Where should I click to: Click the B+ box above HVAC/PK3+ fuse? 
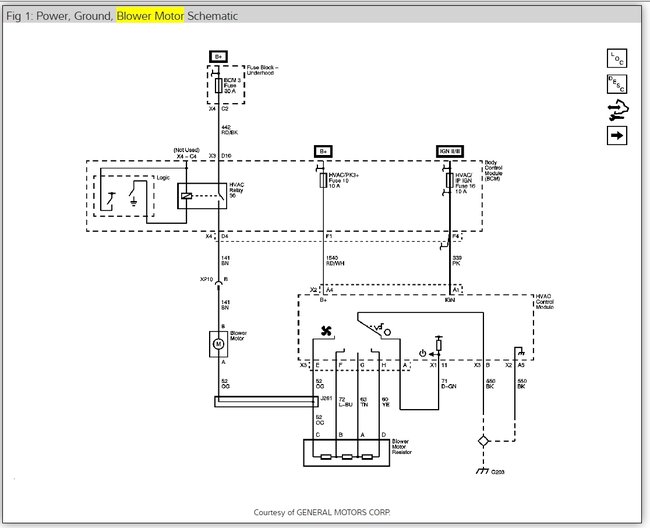(323, 151)
